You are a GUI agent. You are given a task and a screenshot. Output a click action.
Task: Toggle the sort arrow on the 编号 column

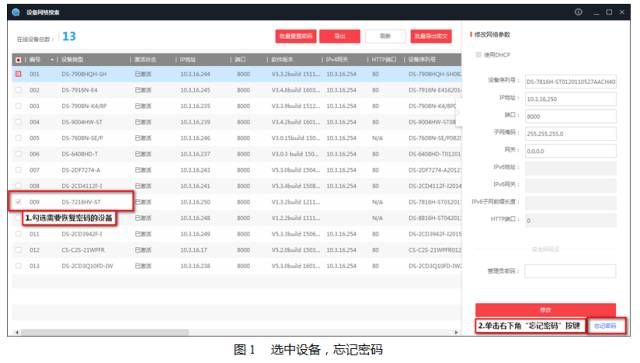[x=52, y=60]
